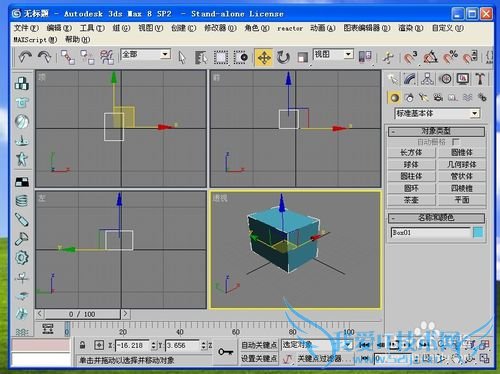Viewport: 500px width, 374px height.
Task: Click the Undo arrow in the main toolbar
Action: [25, 57]
